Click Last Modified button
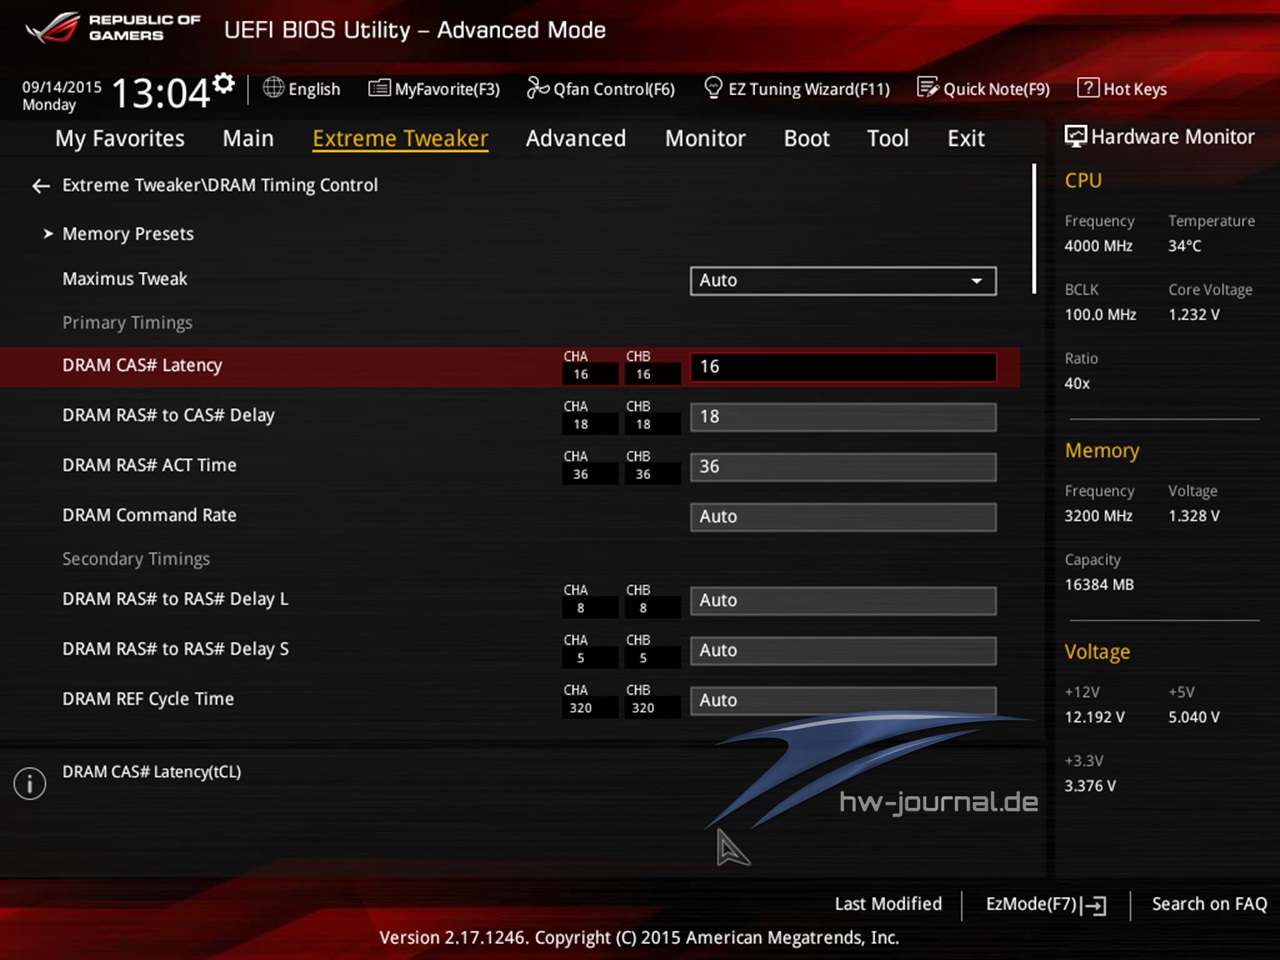1280x960 pixels. 888,904
